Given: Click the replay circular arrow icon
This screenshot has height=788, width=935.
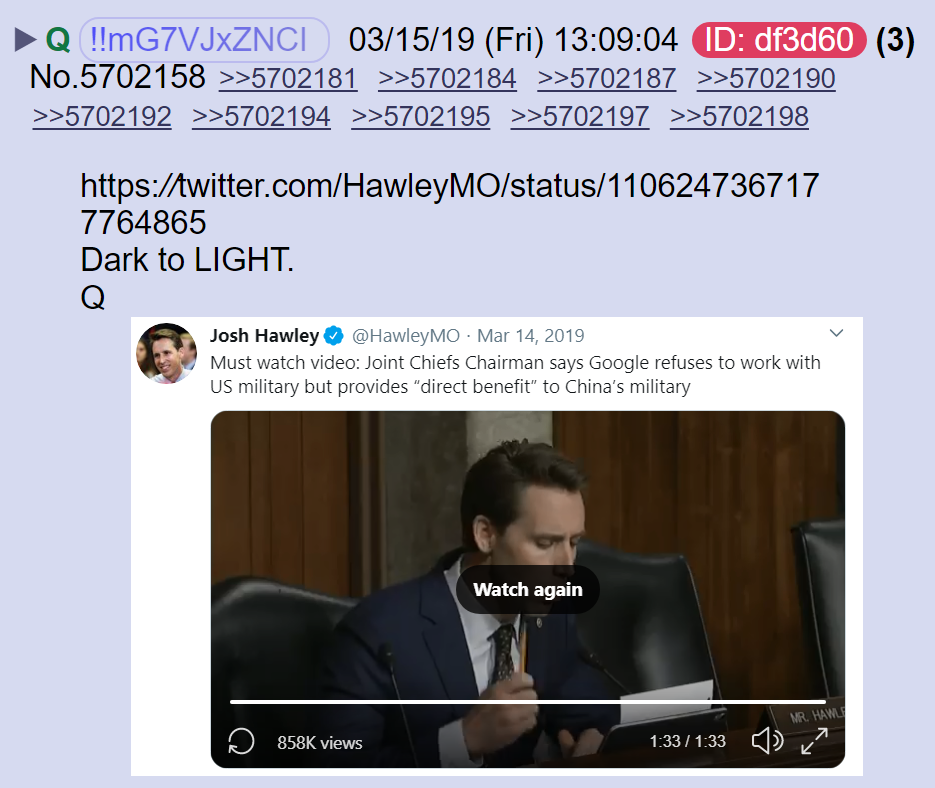Looking at the screenshot, I should (x=241, y=741).
